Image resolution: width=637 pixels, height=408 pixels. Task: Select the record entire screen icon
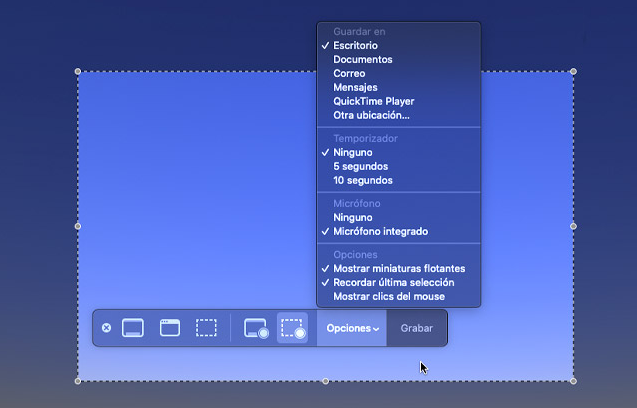point(256,328)
